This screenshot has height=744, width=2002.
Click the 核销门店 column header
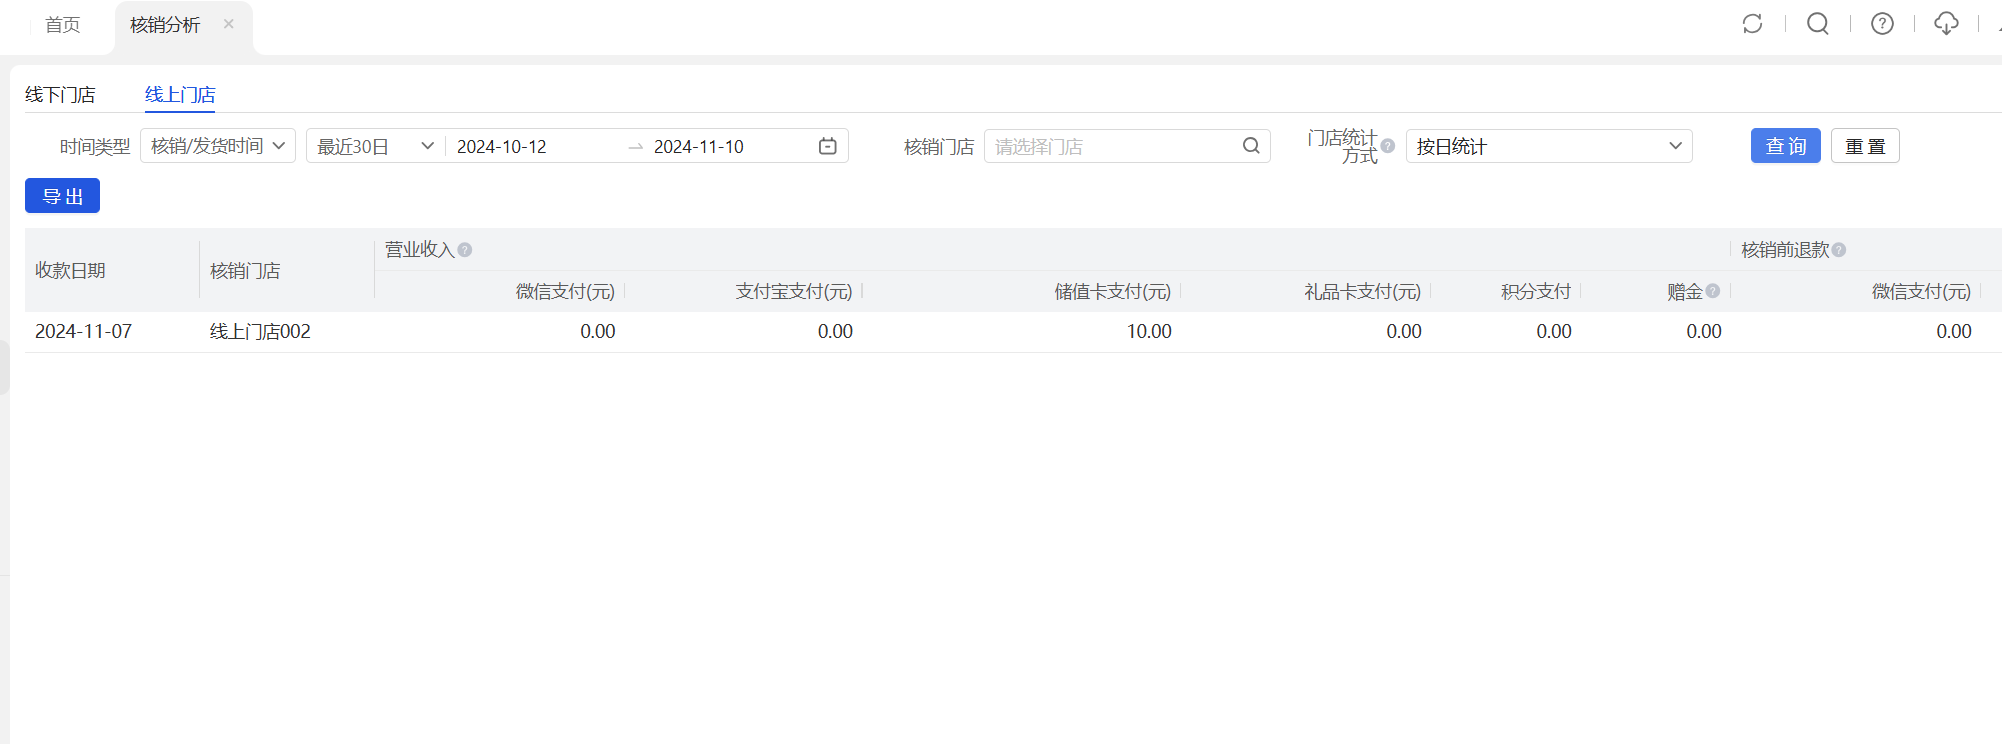click(x=245, y=270)
